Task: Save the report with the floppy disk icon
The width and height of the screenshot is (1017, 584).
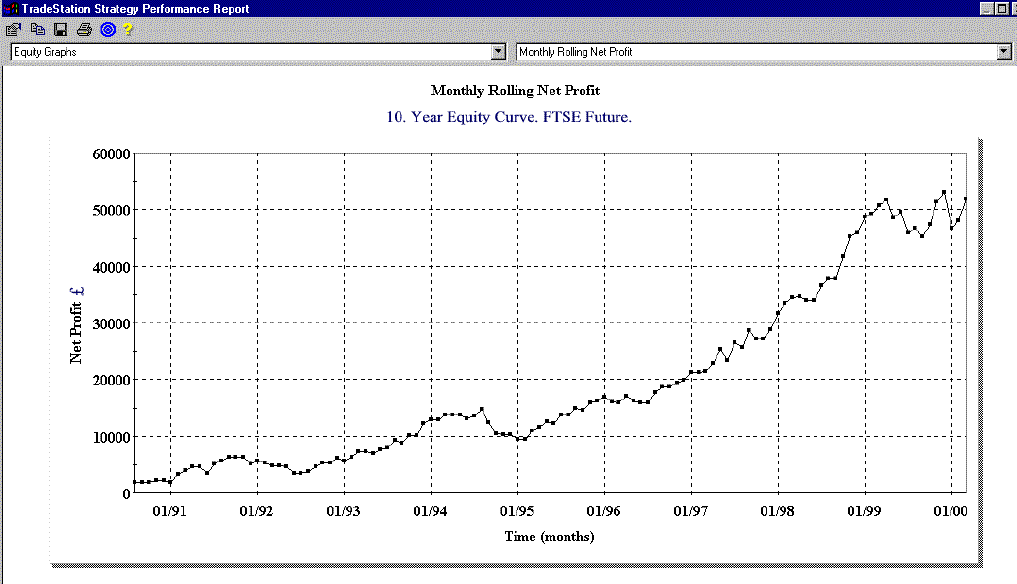Action: tap(61, 29)
